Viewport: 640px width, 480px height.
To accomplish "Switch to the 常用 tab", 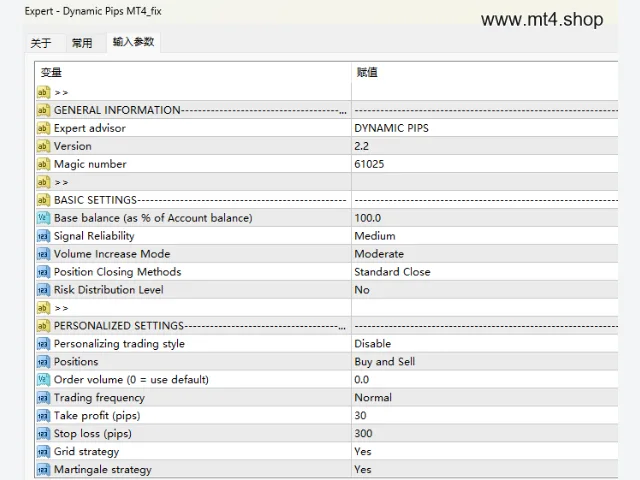I will [82, 43].
